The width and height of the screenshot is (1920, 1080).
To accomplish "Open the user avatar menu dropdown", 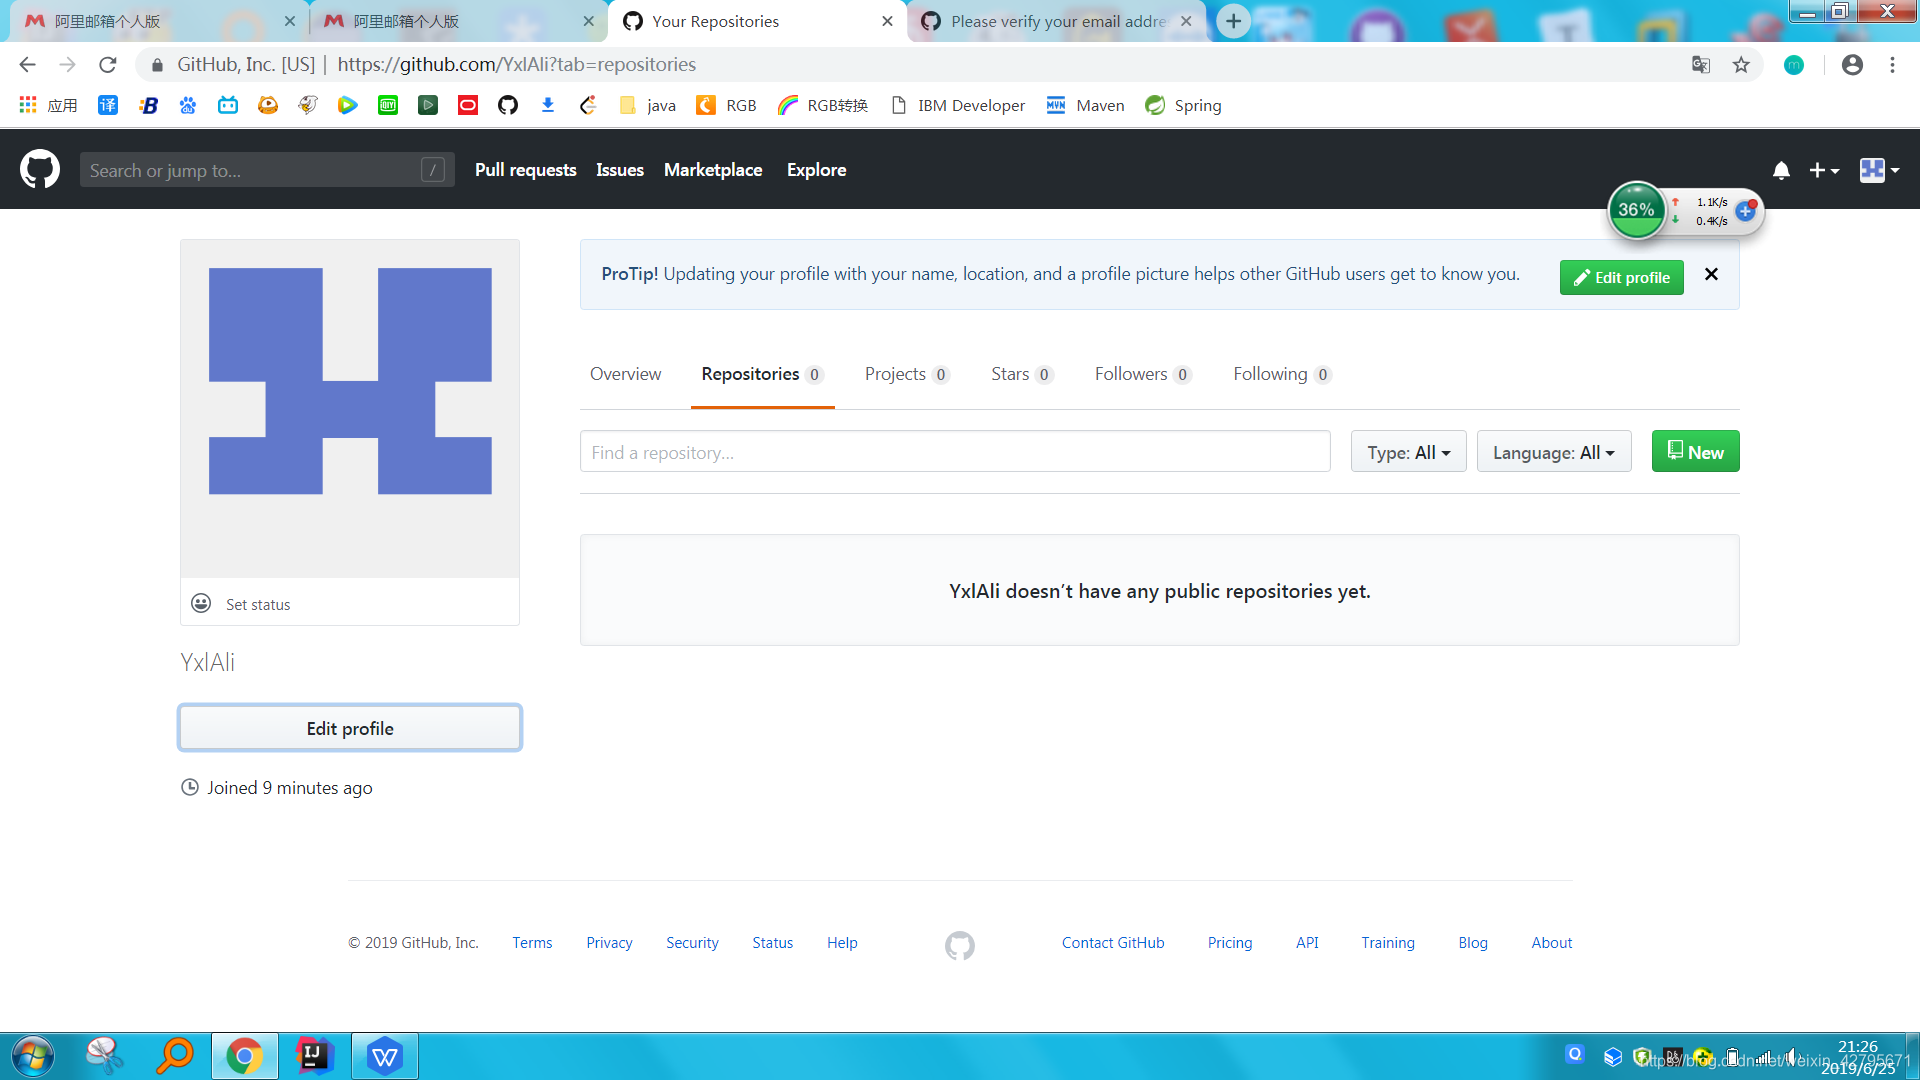I will click(x=1879, y=171).
